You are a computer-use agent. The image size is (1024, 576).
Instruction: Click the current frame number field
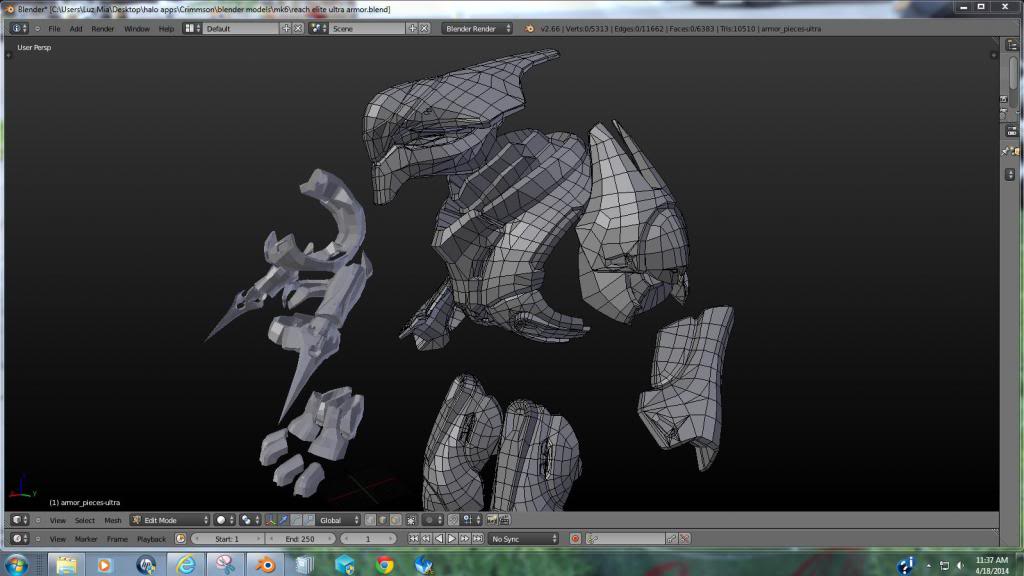[x=368, y=539]
